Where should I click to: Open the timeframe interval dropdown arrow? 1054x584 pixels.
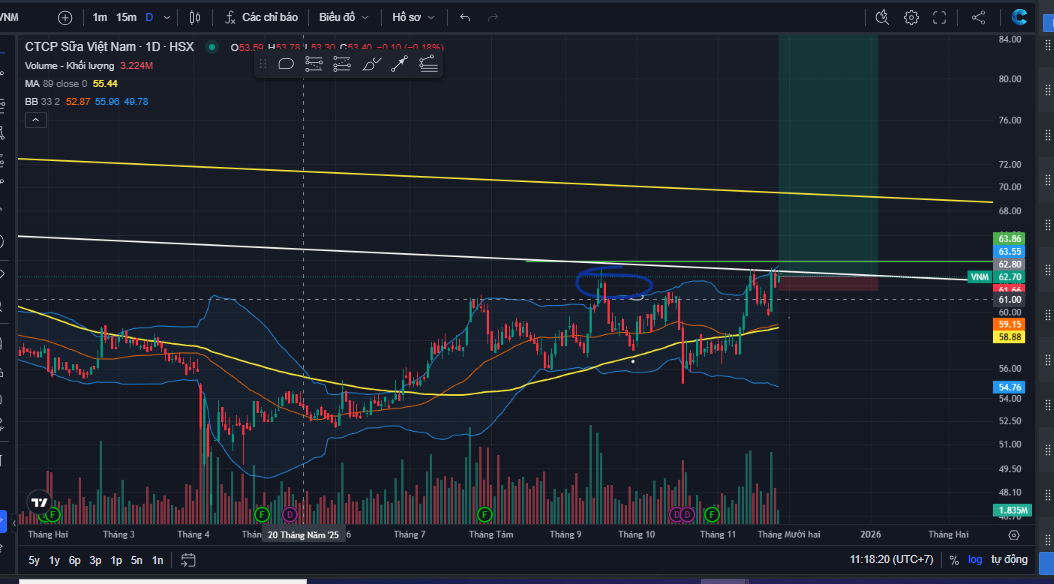coord(167,17)
